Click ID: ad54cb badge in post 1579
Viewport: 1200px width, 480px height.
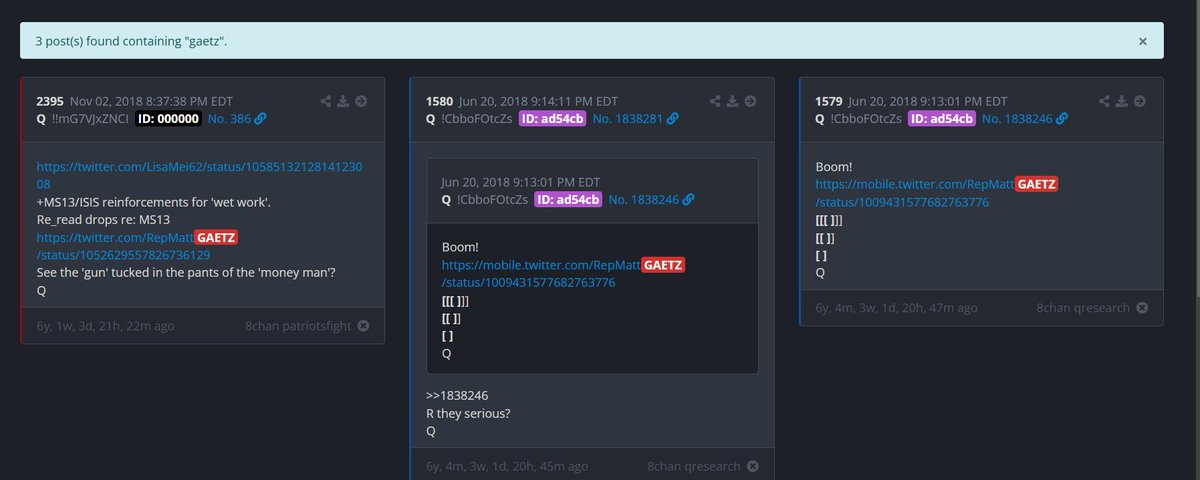[x=941, y=118]
